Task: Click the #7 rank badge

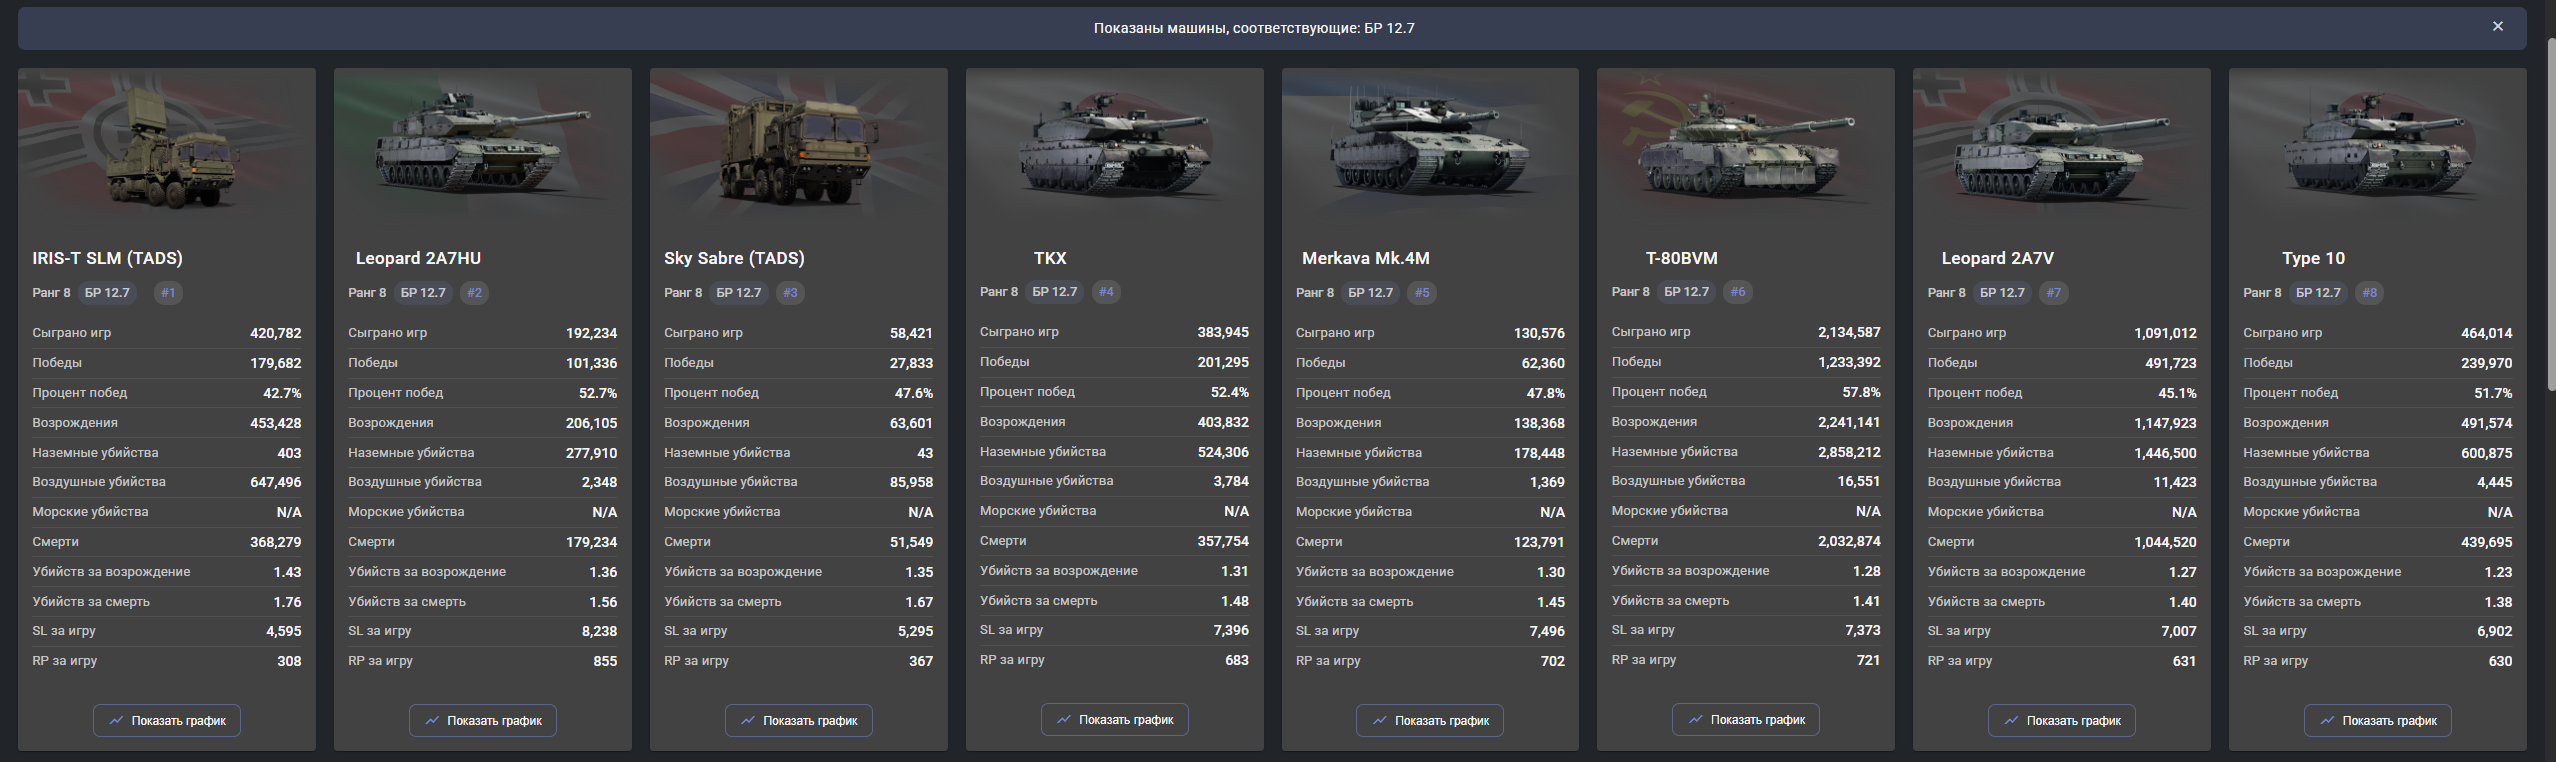Action: 2054,293
